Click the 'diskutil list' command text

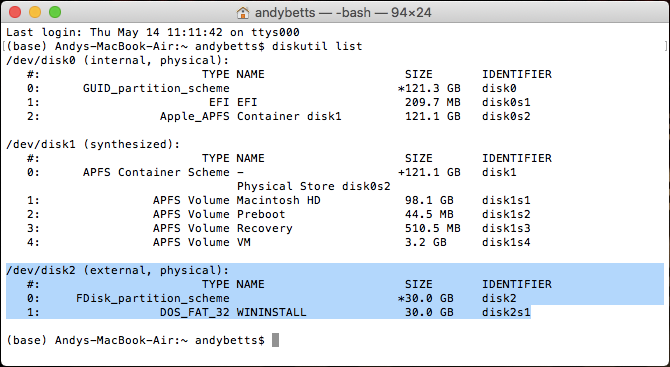(x=317, y=46)
